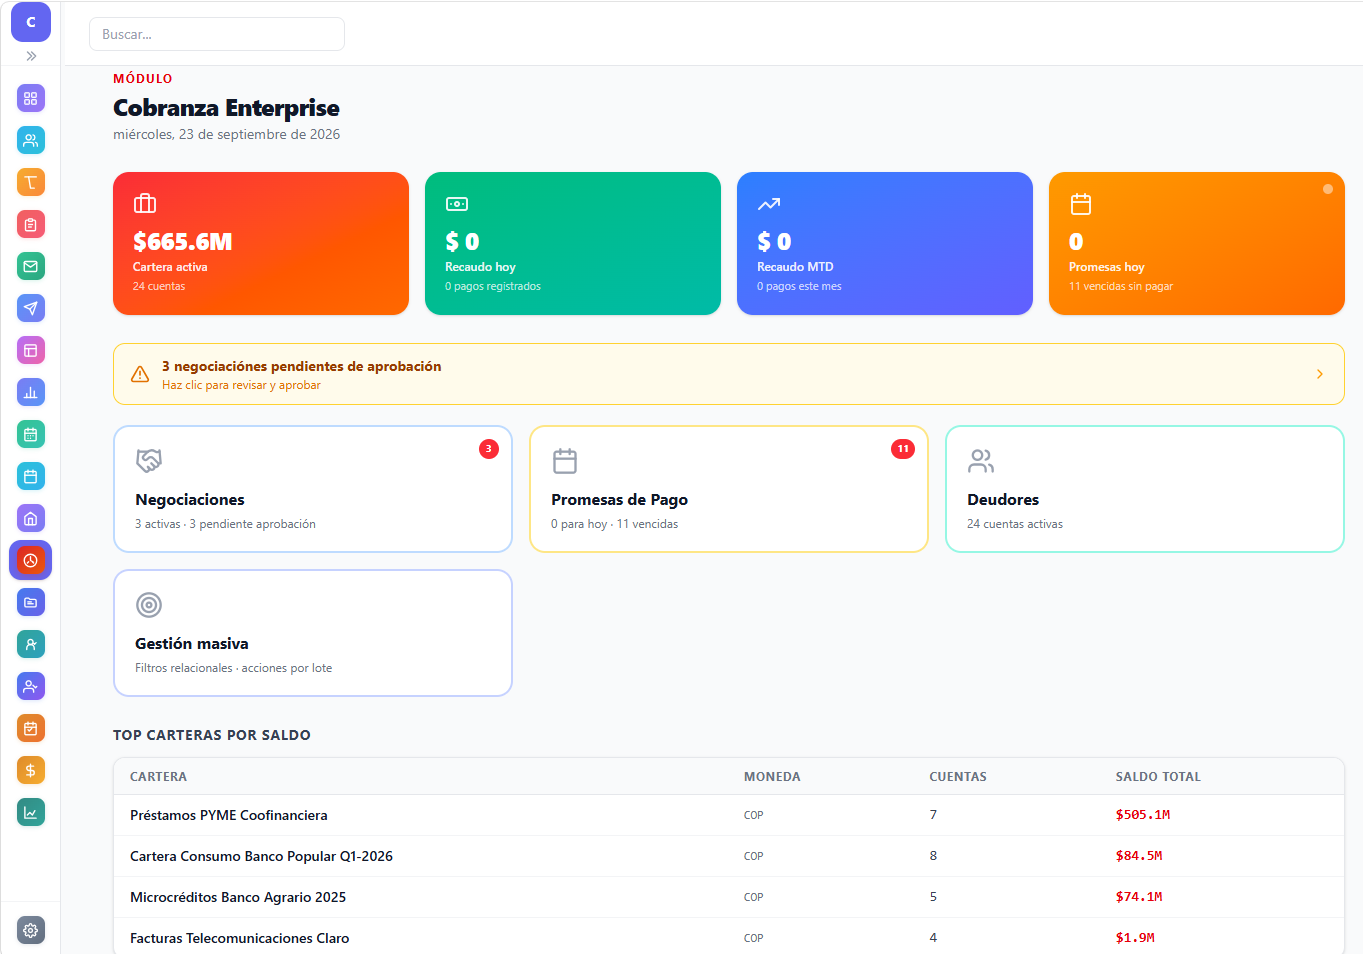Open the Negociaciones module title
The image size is (1363, 954).
pyautogui.click(x=190, y=499)
